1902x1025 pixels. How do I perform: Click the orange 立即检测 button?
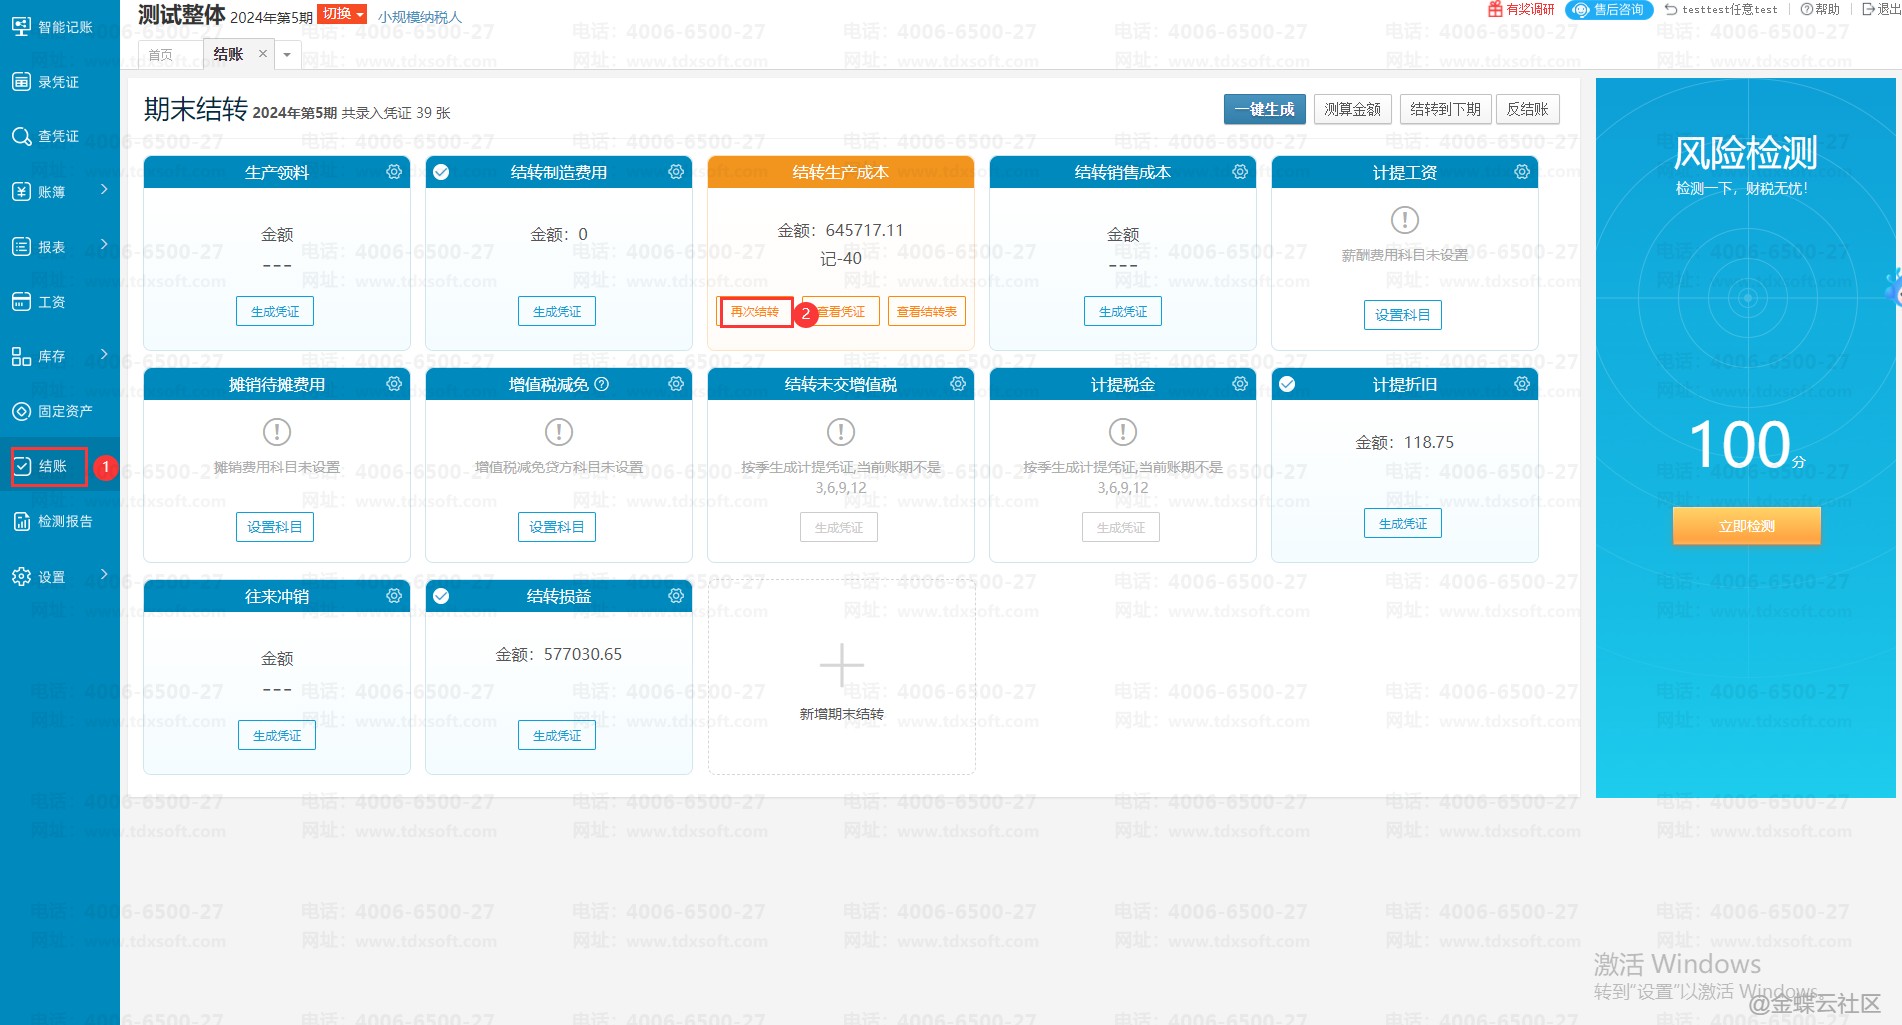tap(1746, 526)
